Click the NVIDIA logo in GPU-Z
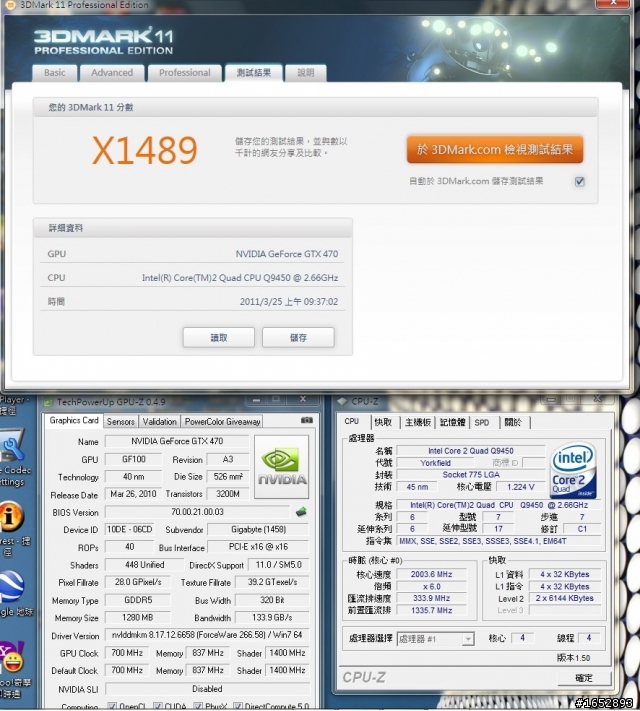The image size is (640, 711). (282, 467)
